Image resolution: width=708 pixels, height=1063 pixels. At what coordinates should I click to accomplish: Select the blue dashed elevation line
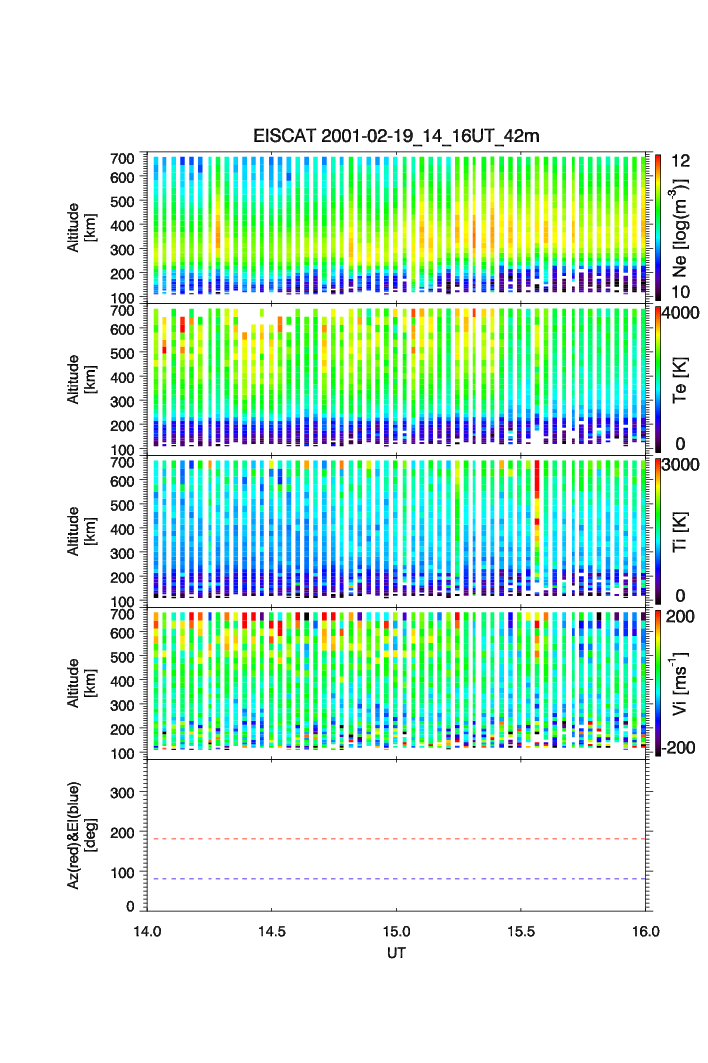pyautogui.click(x=398, y=879)
